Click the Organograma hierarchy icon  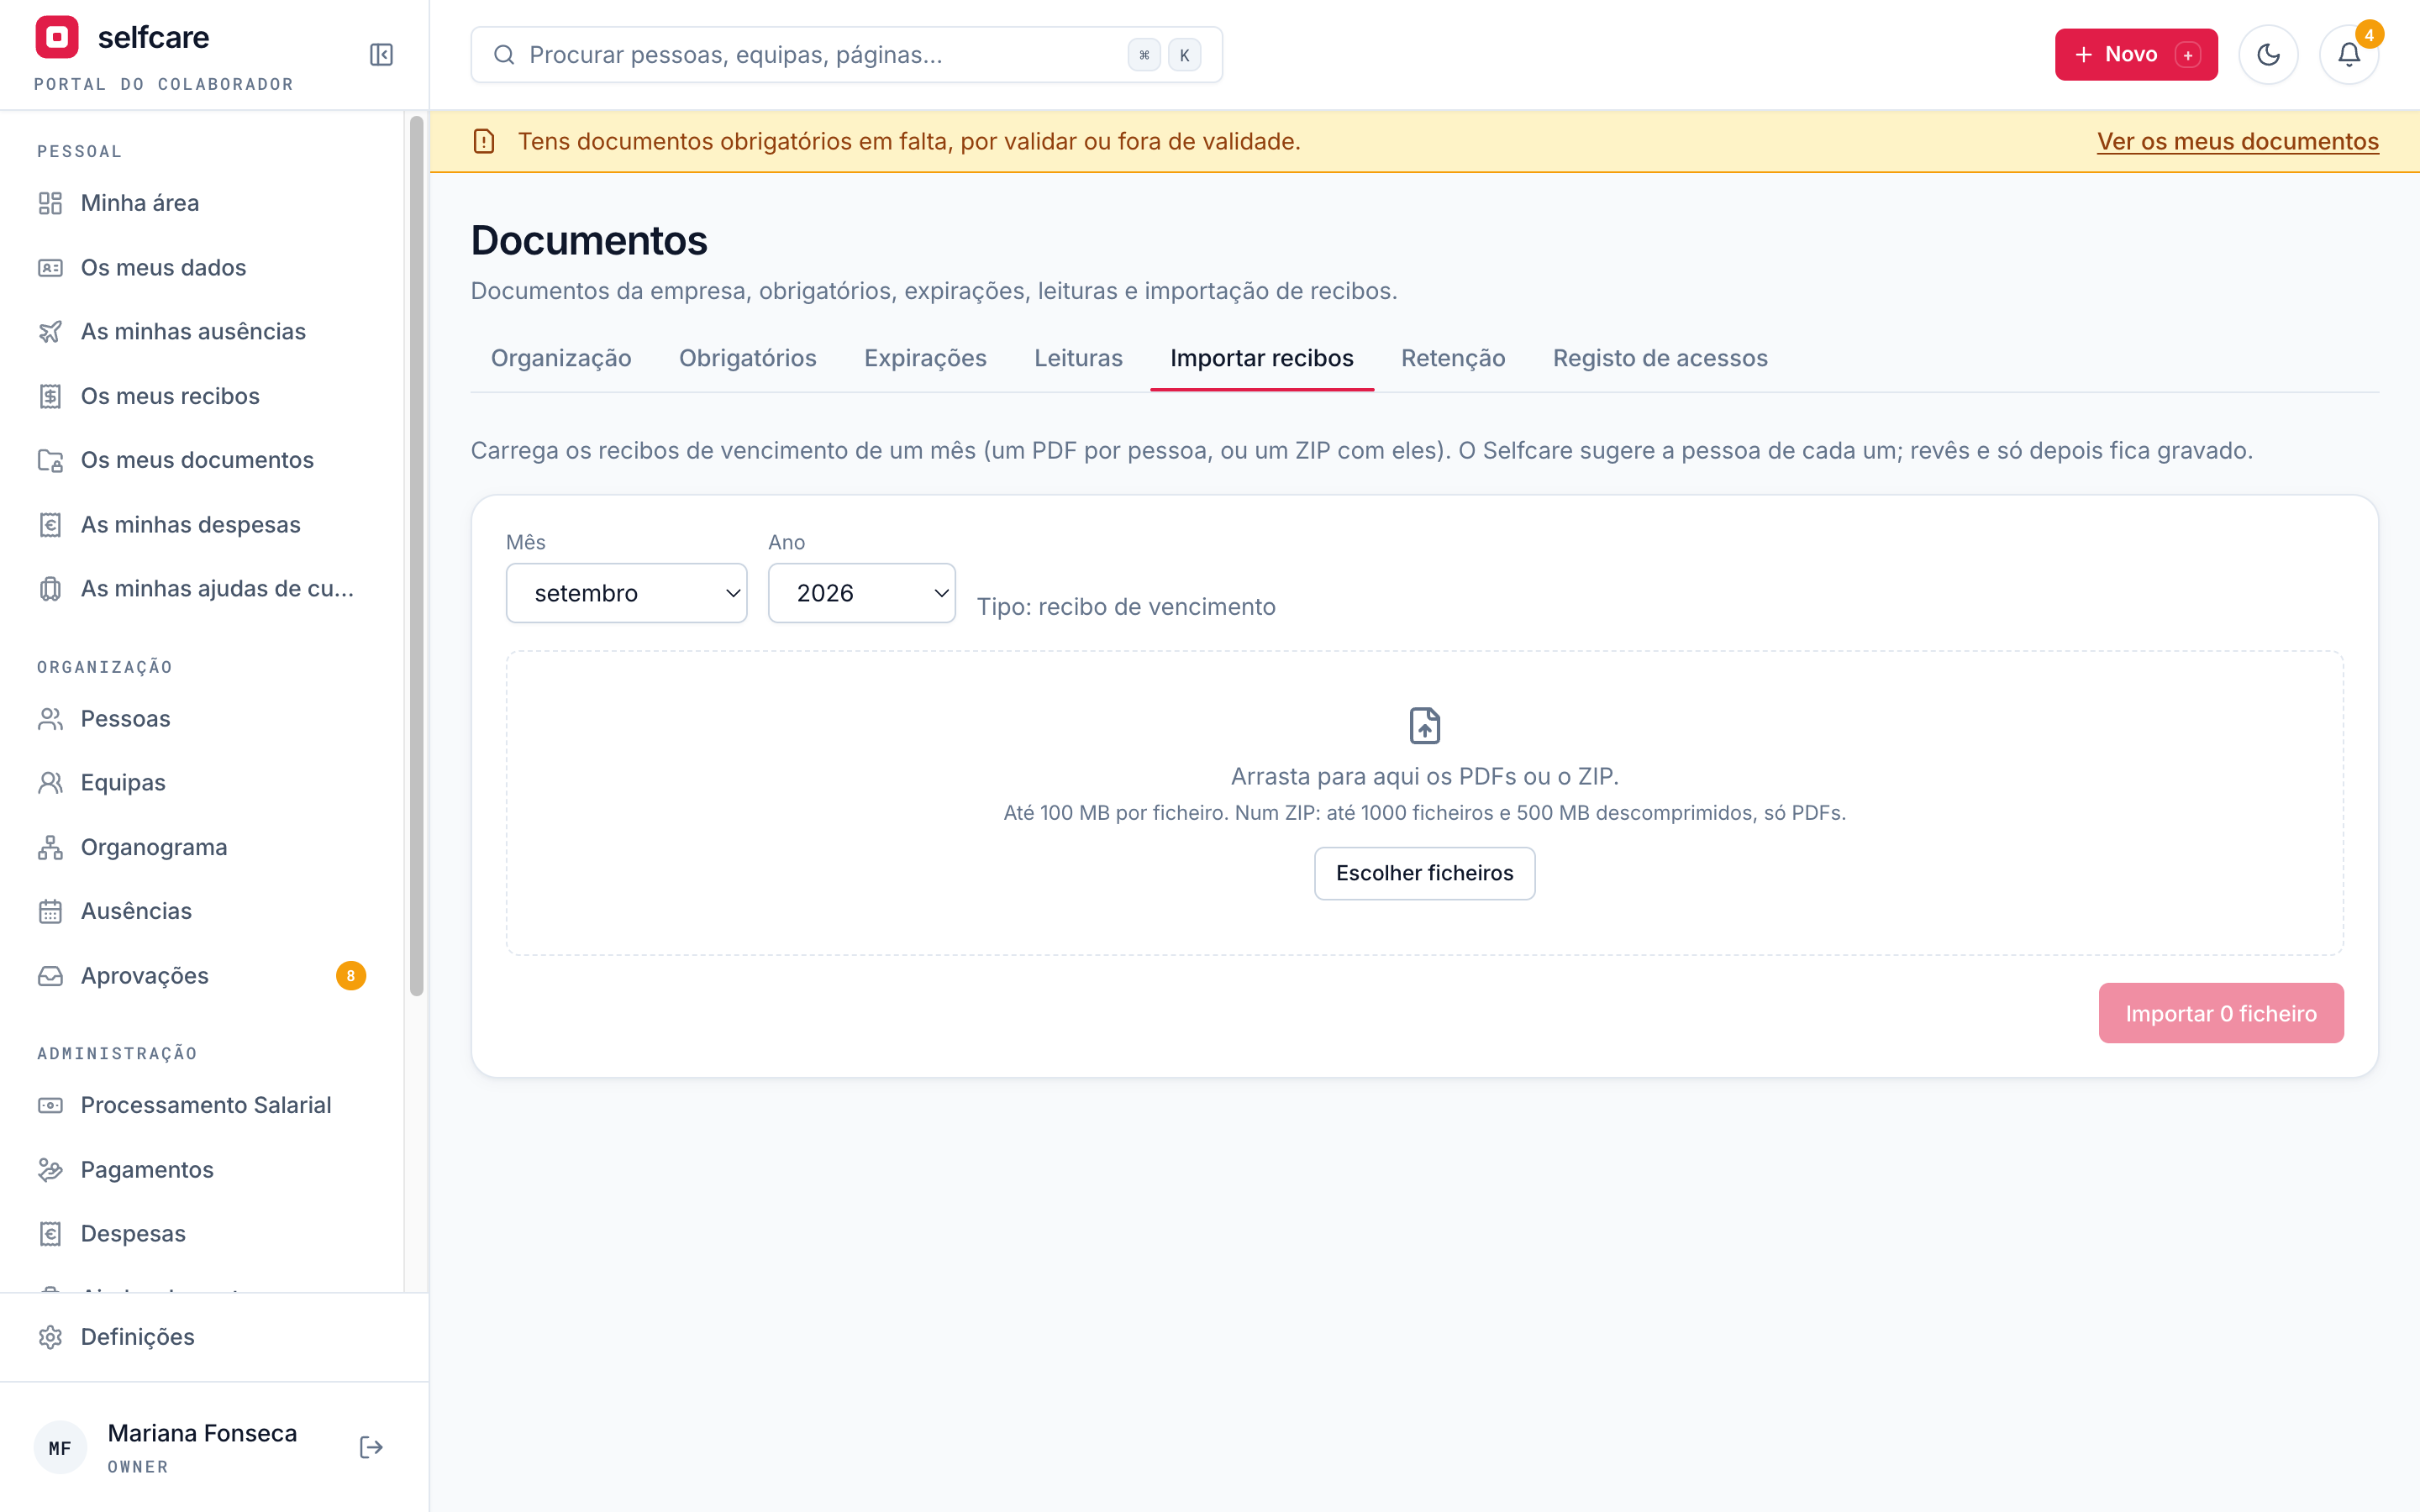point(50,847)
